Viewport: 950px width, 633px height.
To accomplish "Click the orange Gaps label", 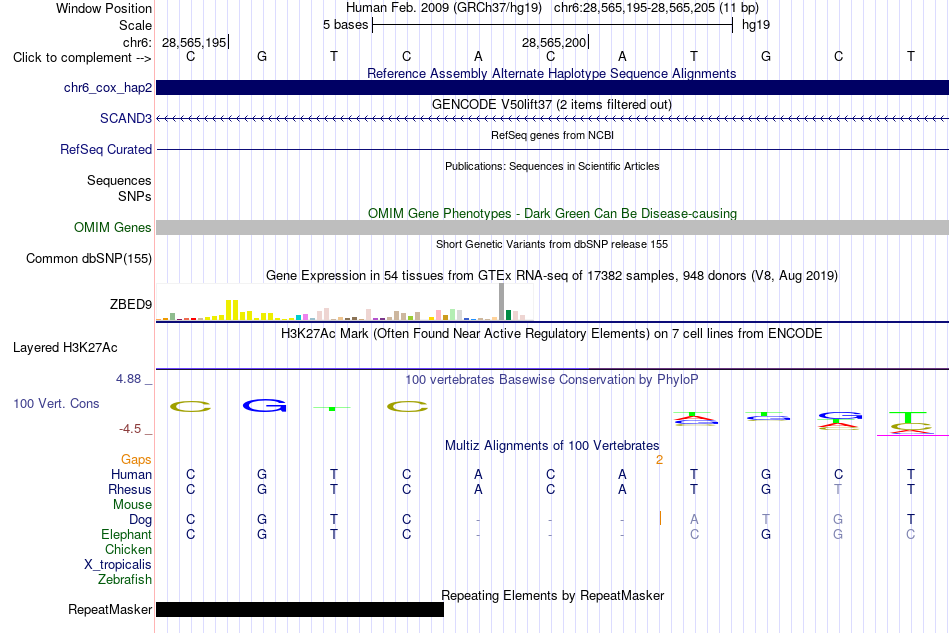I will tap(136, 460).
